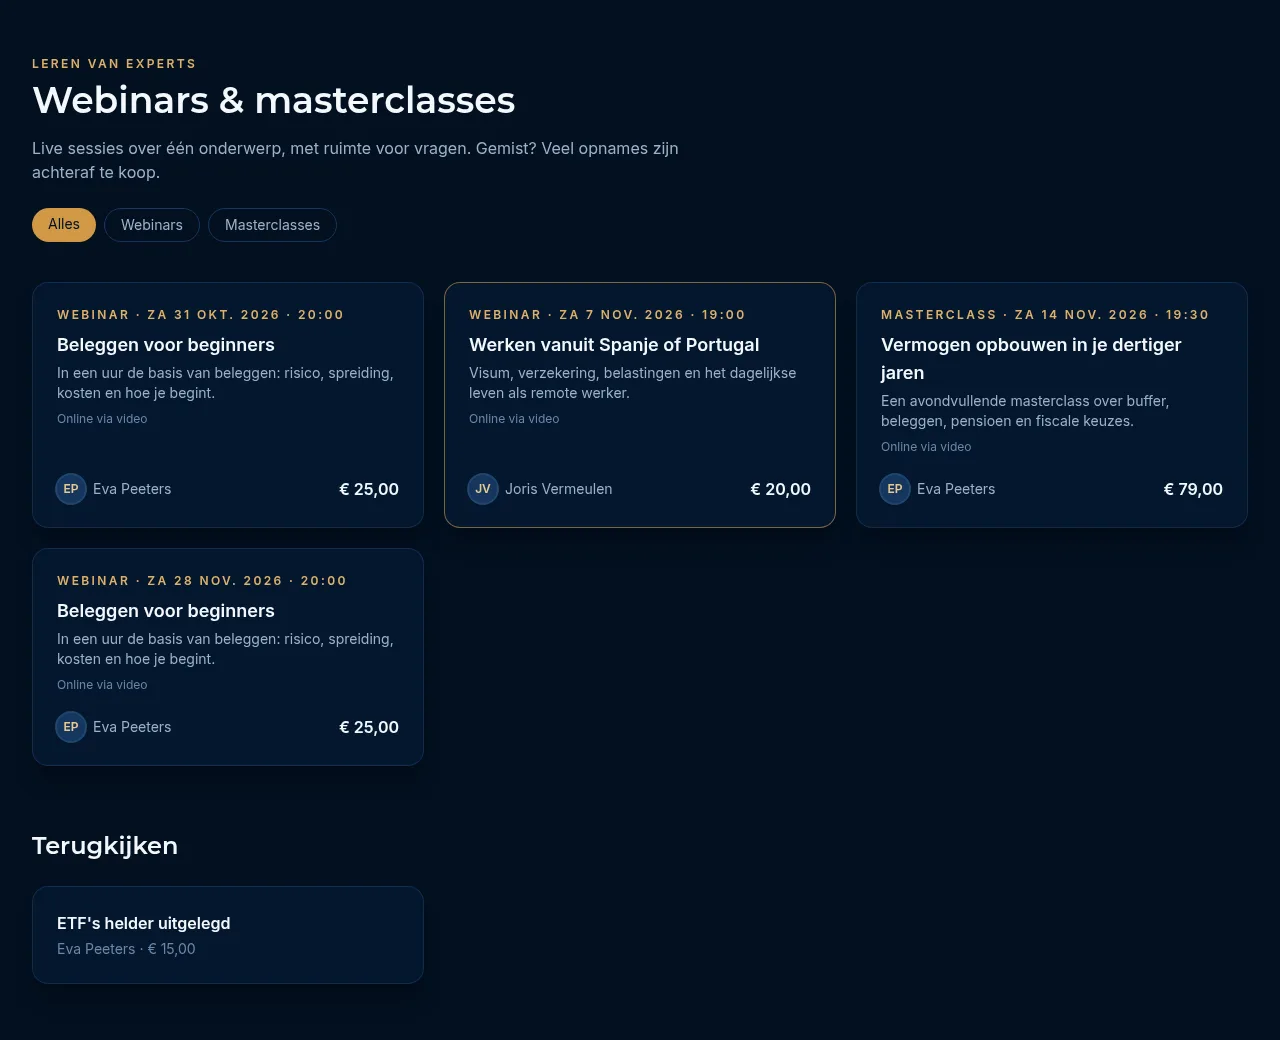Click the Webinars & masterclasses page heading

pos(274,100)
